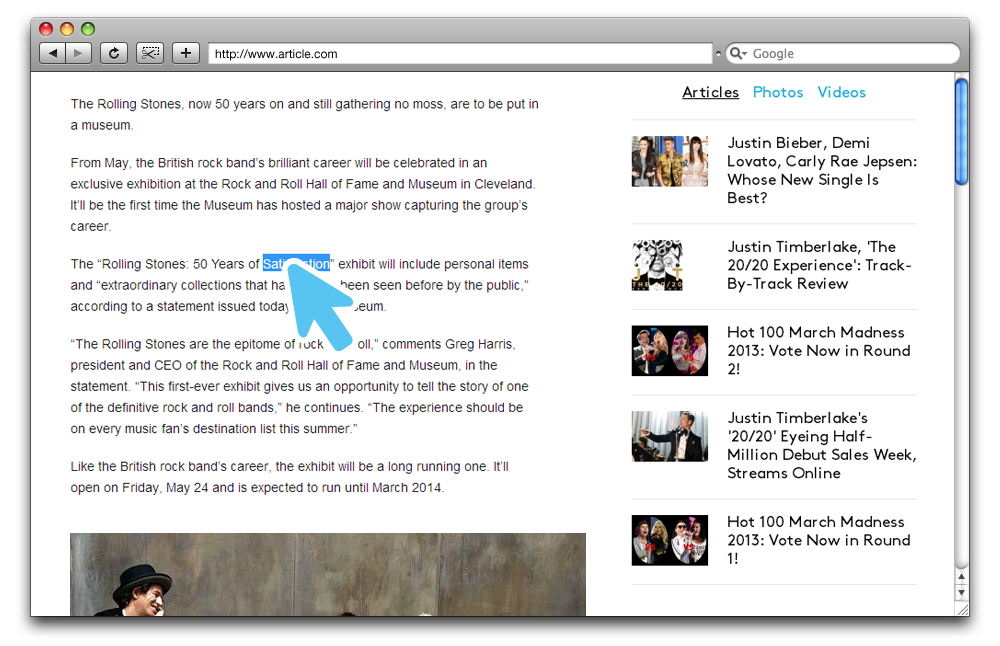Open Hot 100 March Madness Round 1 link
Screen dimensions: 1000x646
click(818, 540)
